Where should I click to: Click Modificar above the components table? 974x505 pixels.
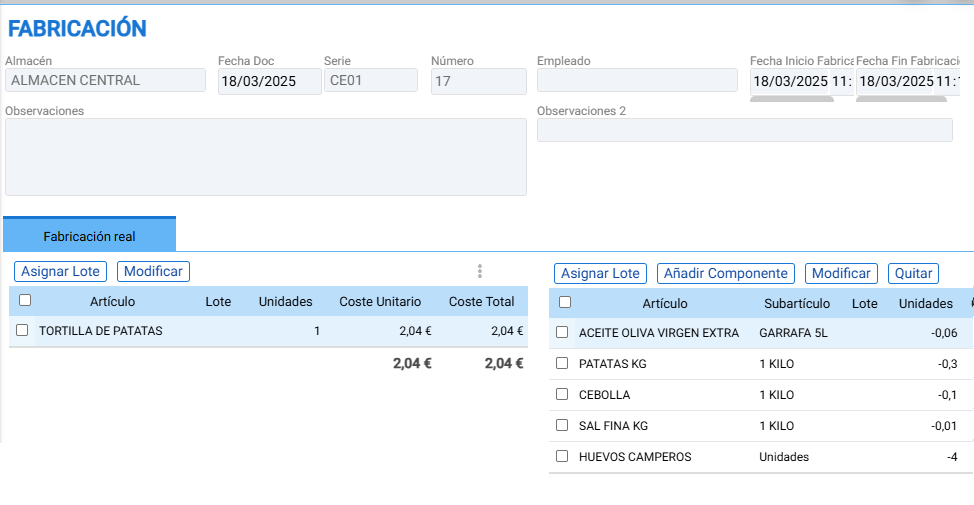(x=841, y=273)
